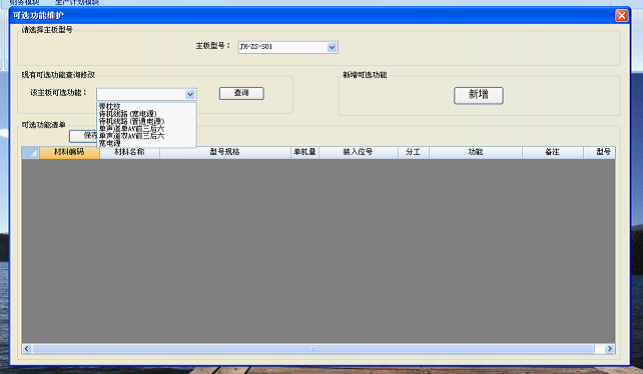Sort by 材料编码 column header
Screen dimensions: 643x374
click(69, 153)
